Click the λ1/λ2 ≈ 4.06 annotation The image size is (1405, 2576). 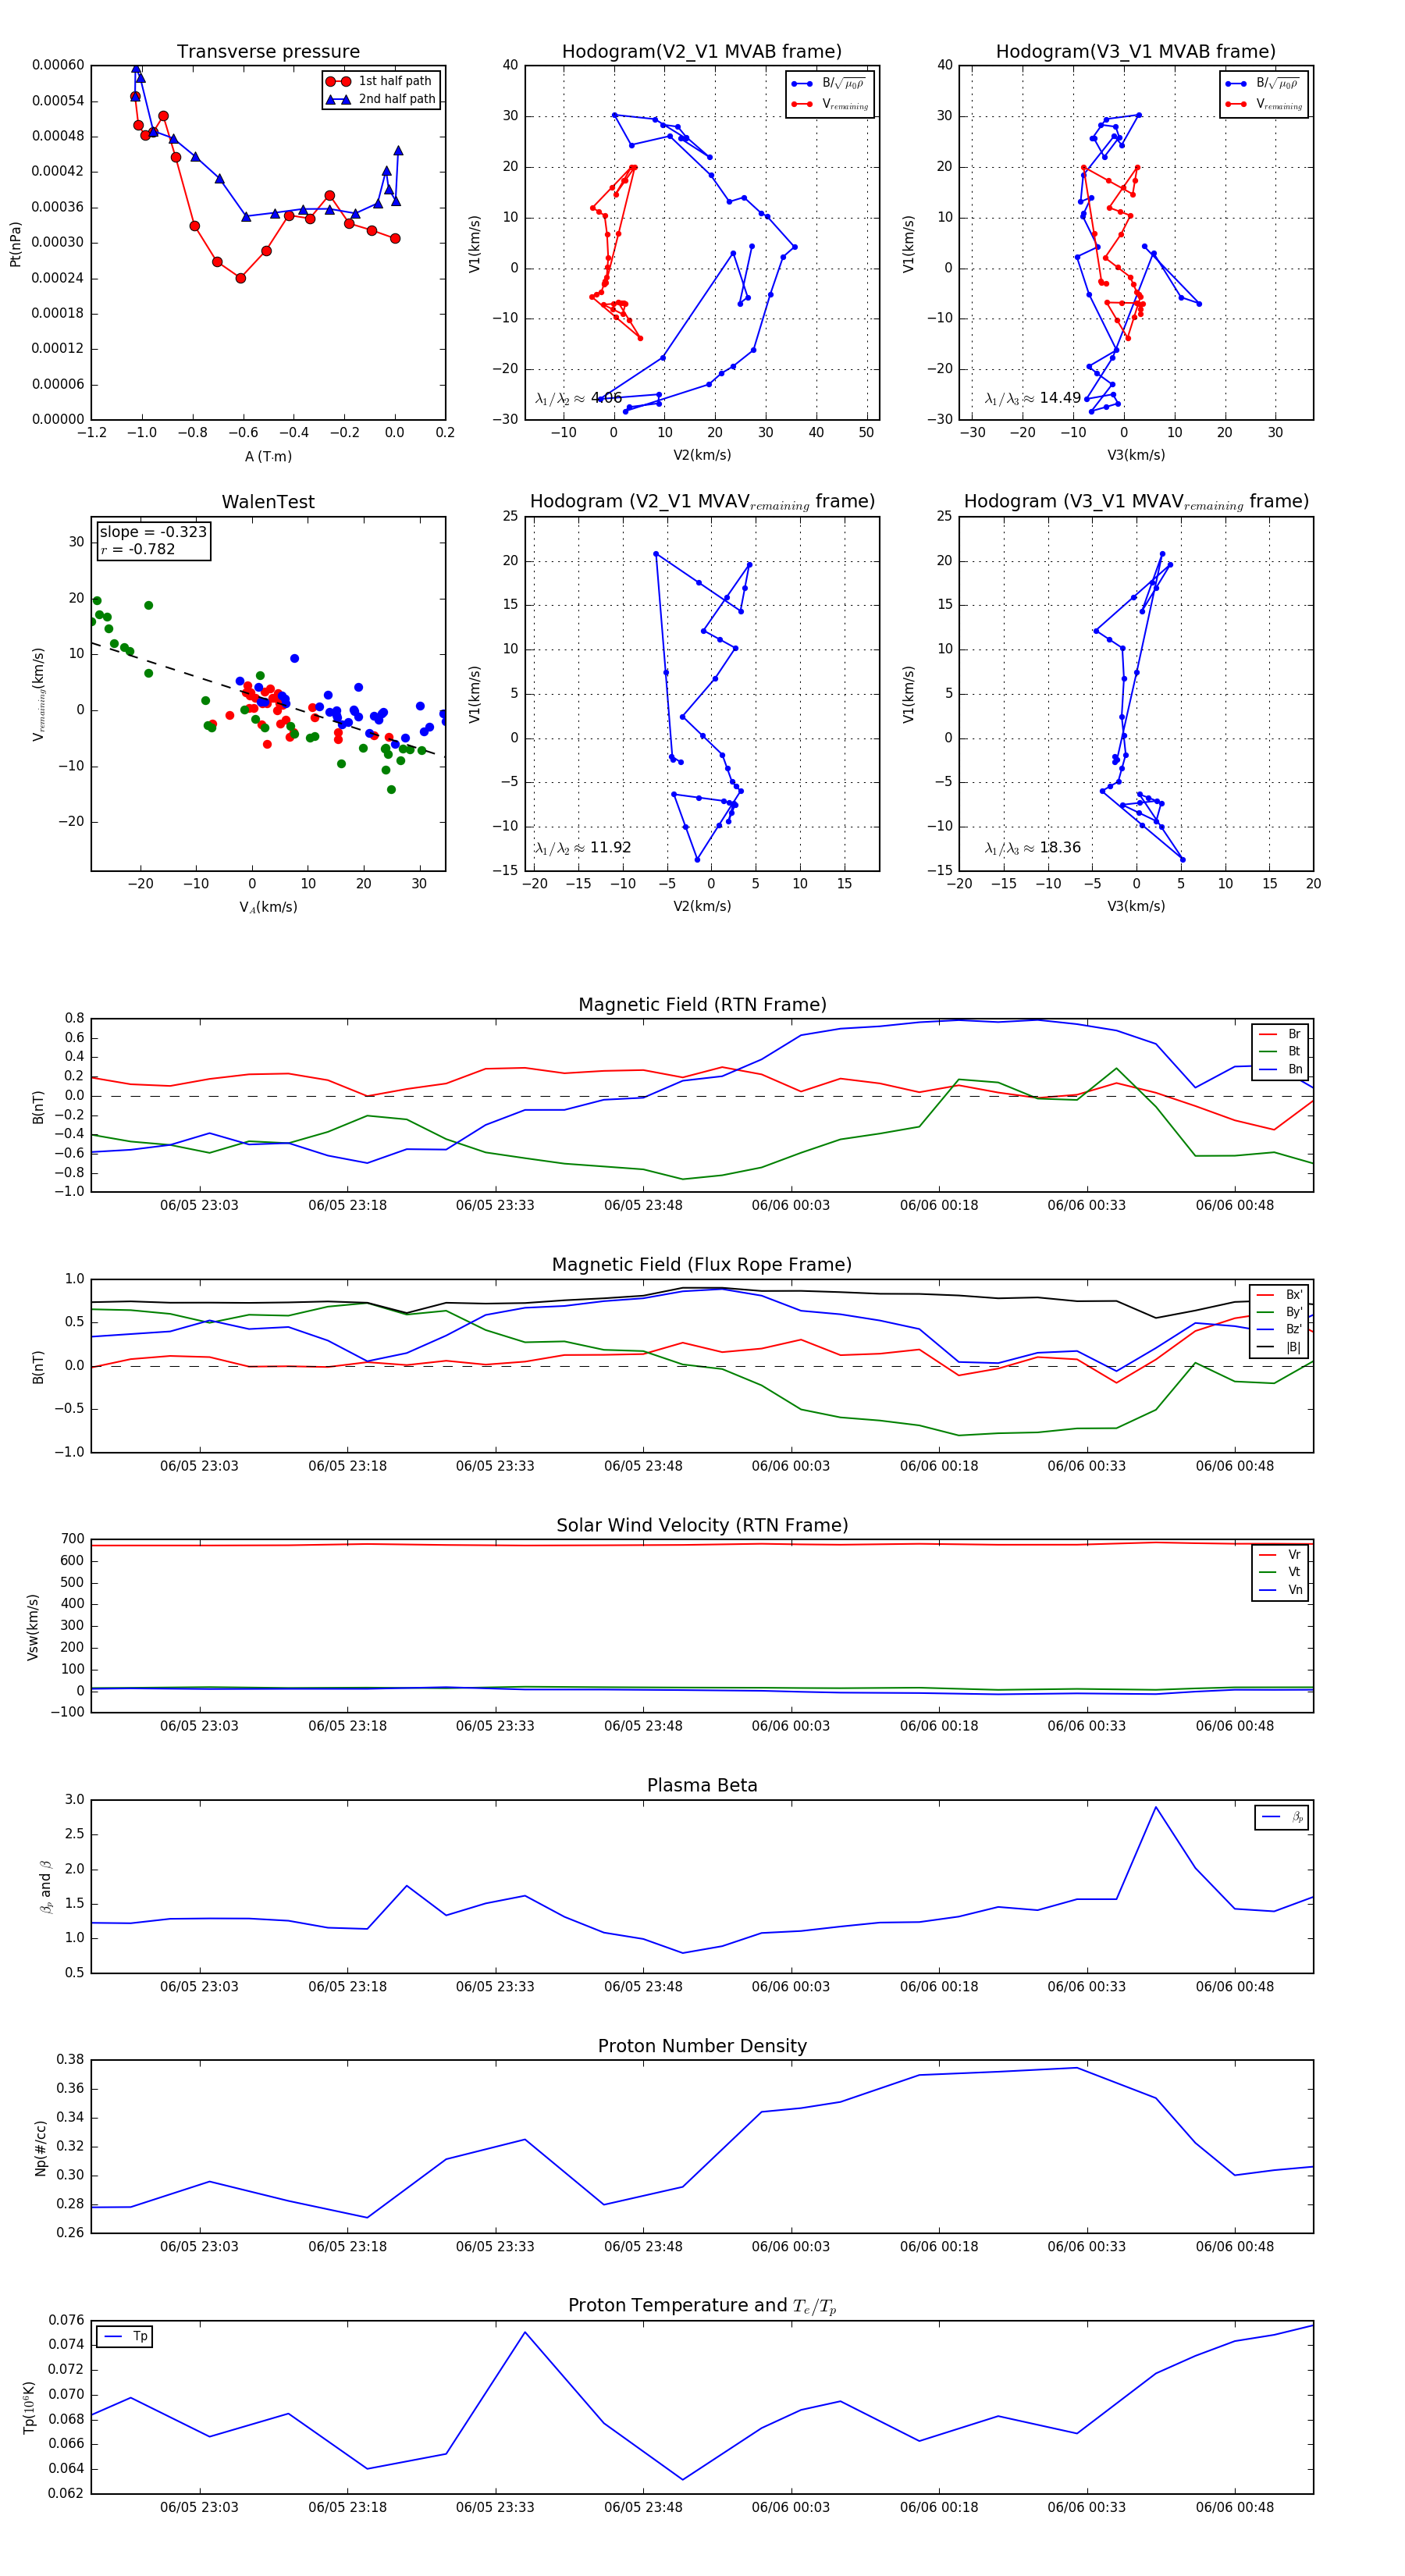578,398
